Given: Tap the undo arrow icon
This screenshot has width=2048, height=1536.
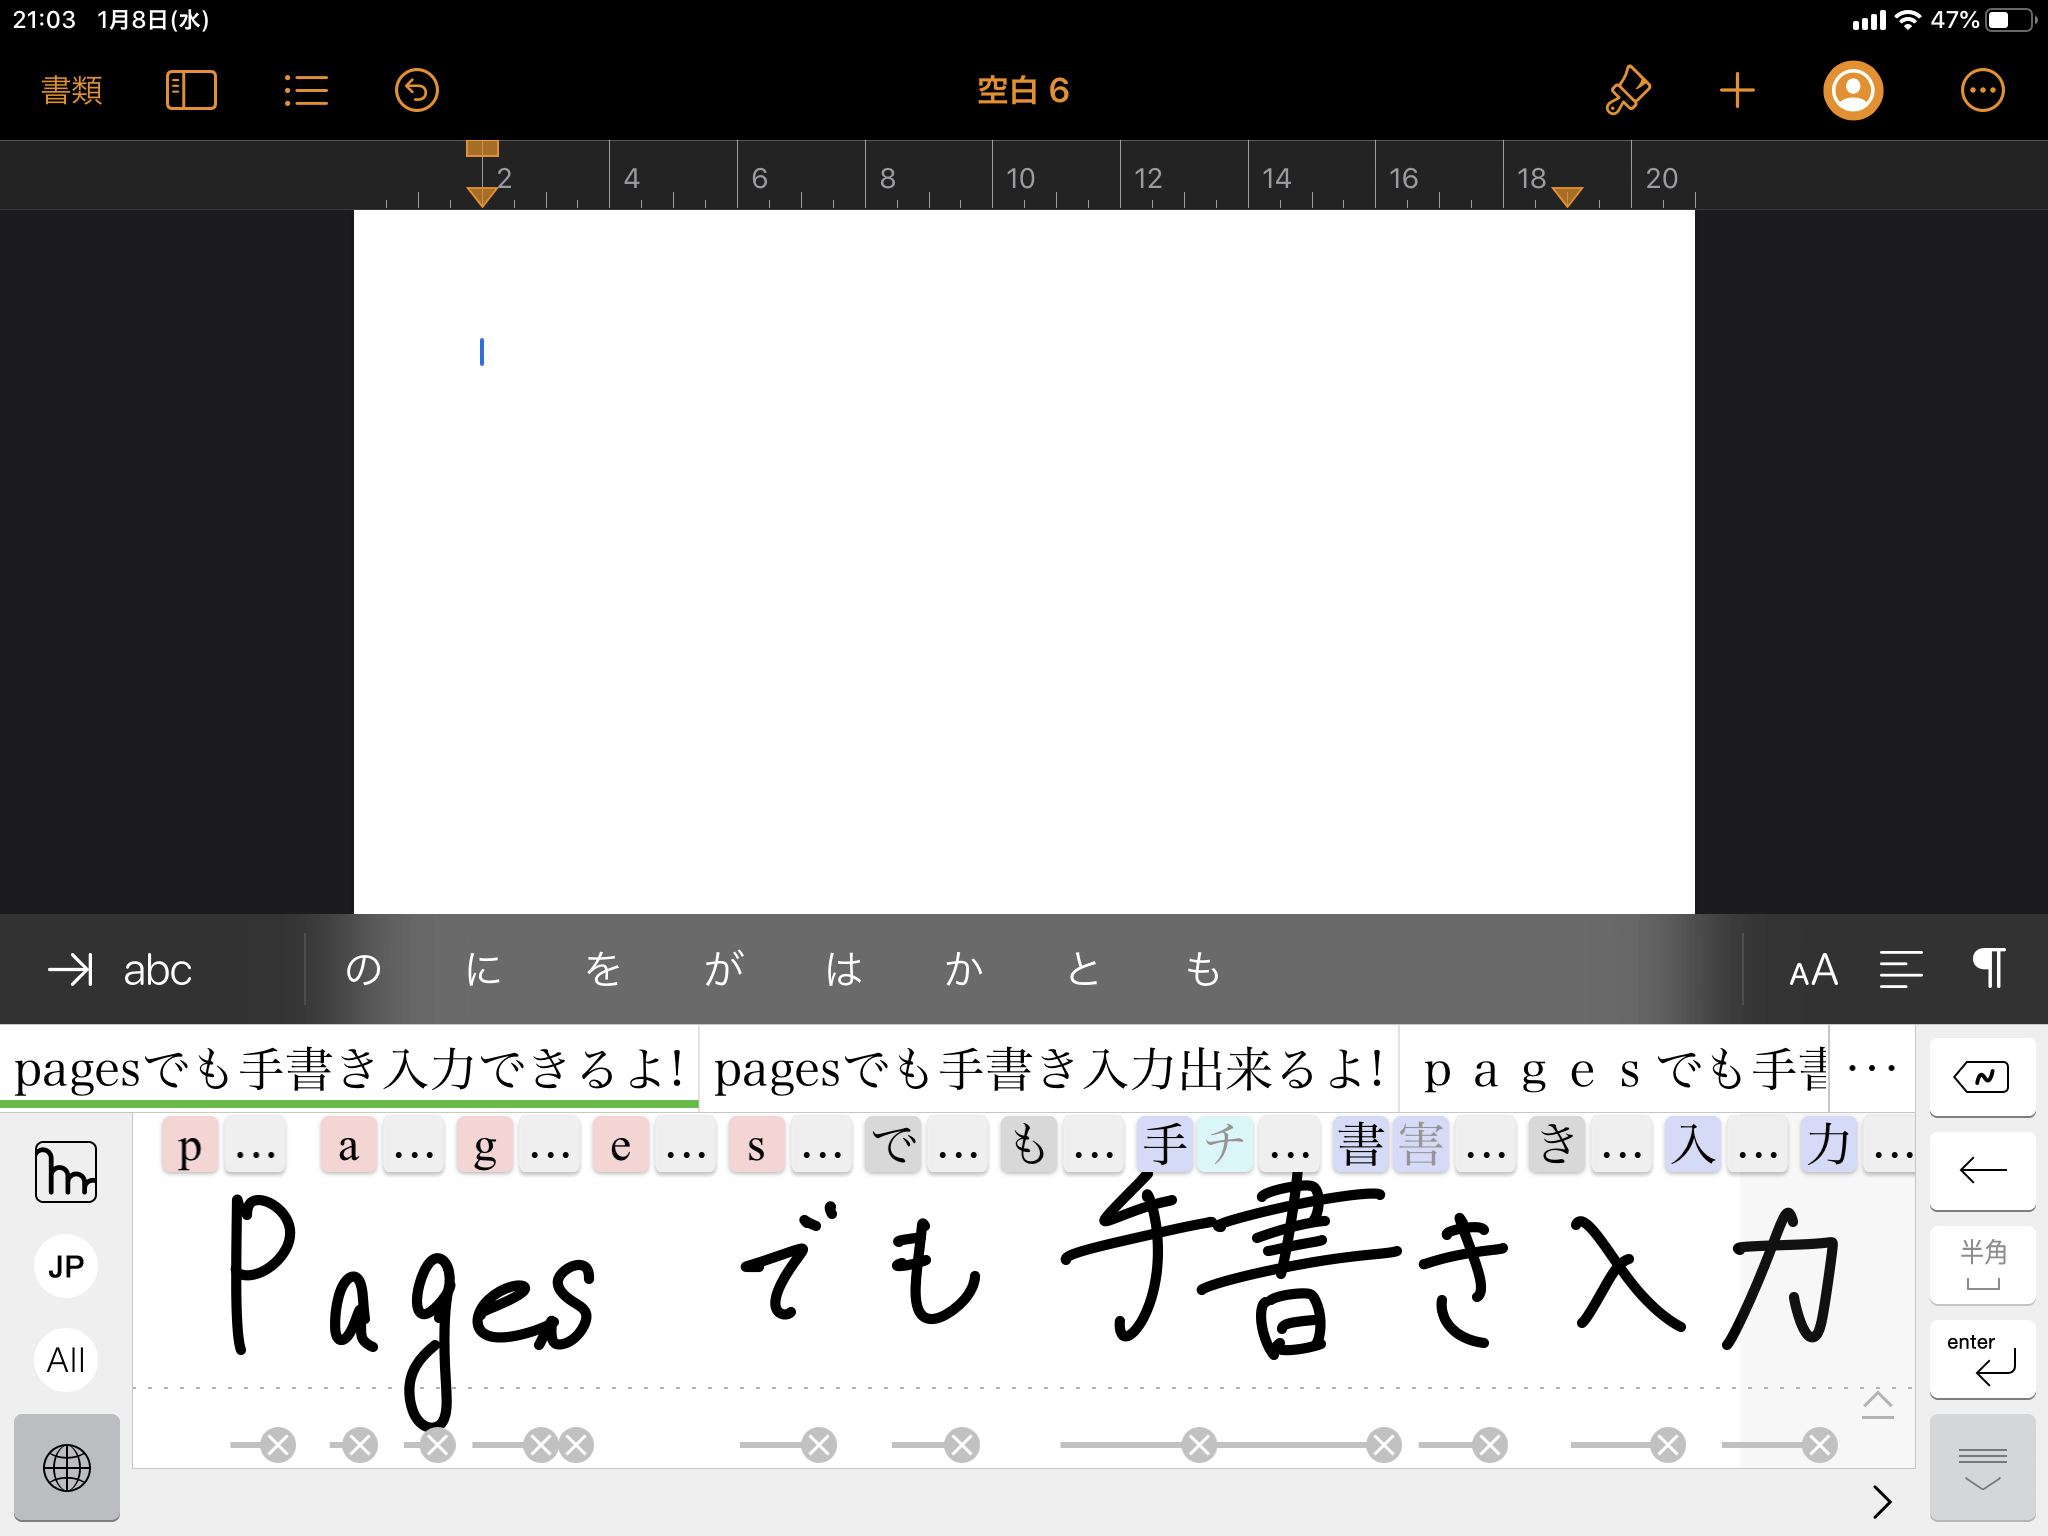Looking at the screenshot, I should 417,90.
